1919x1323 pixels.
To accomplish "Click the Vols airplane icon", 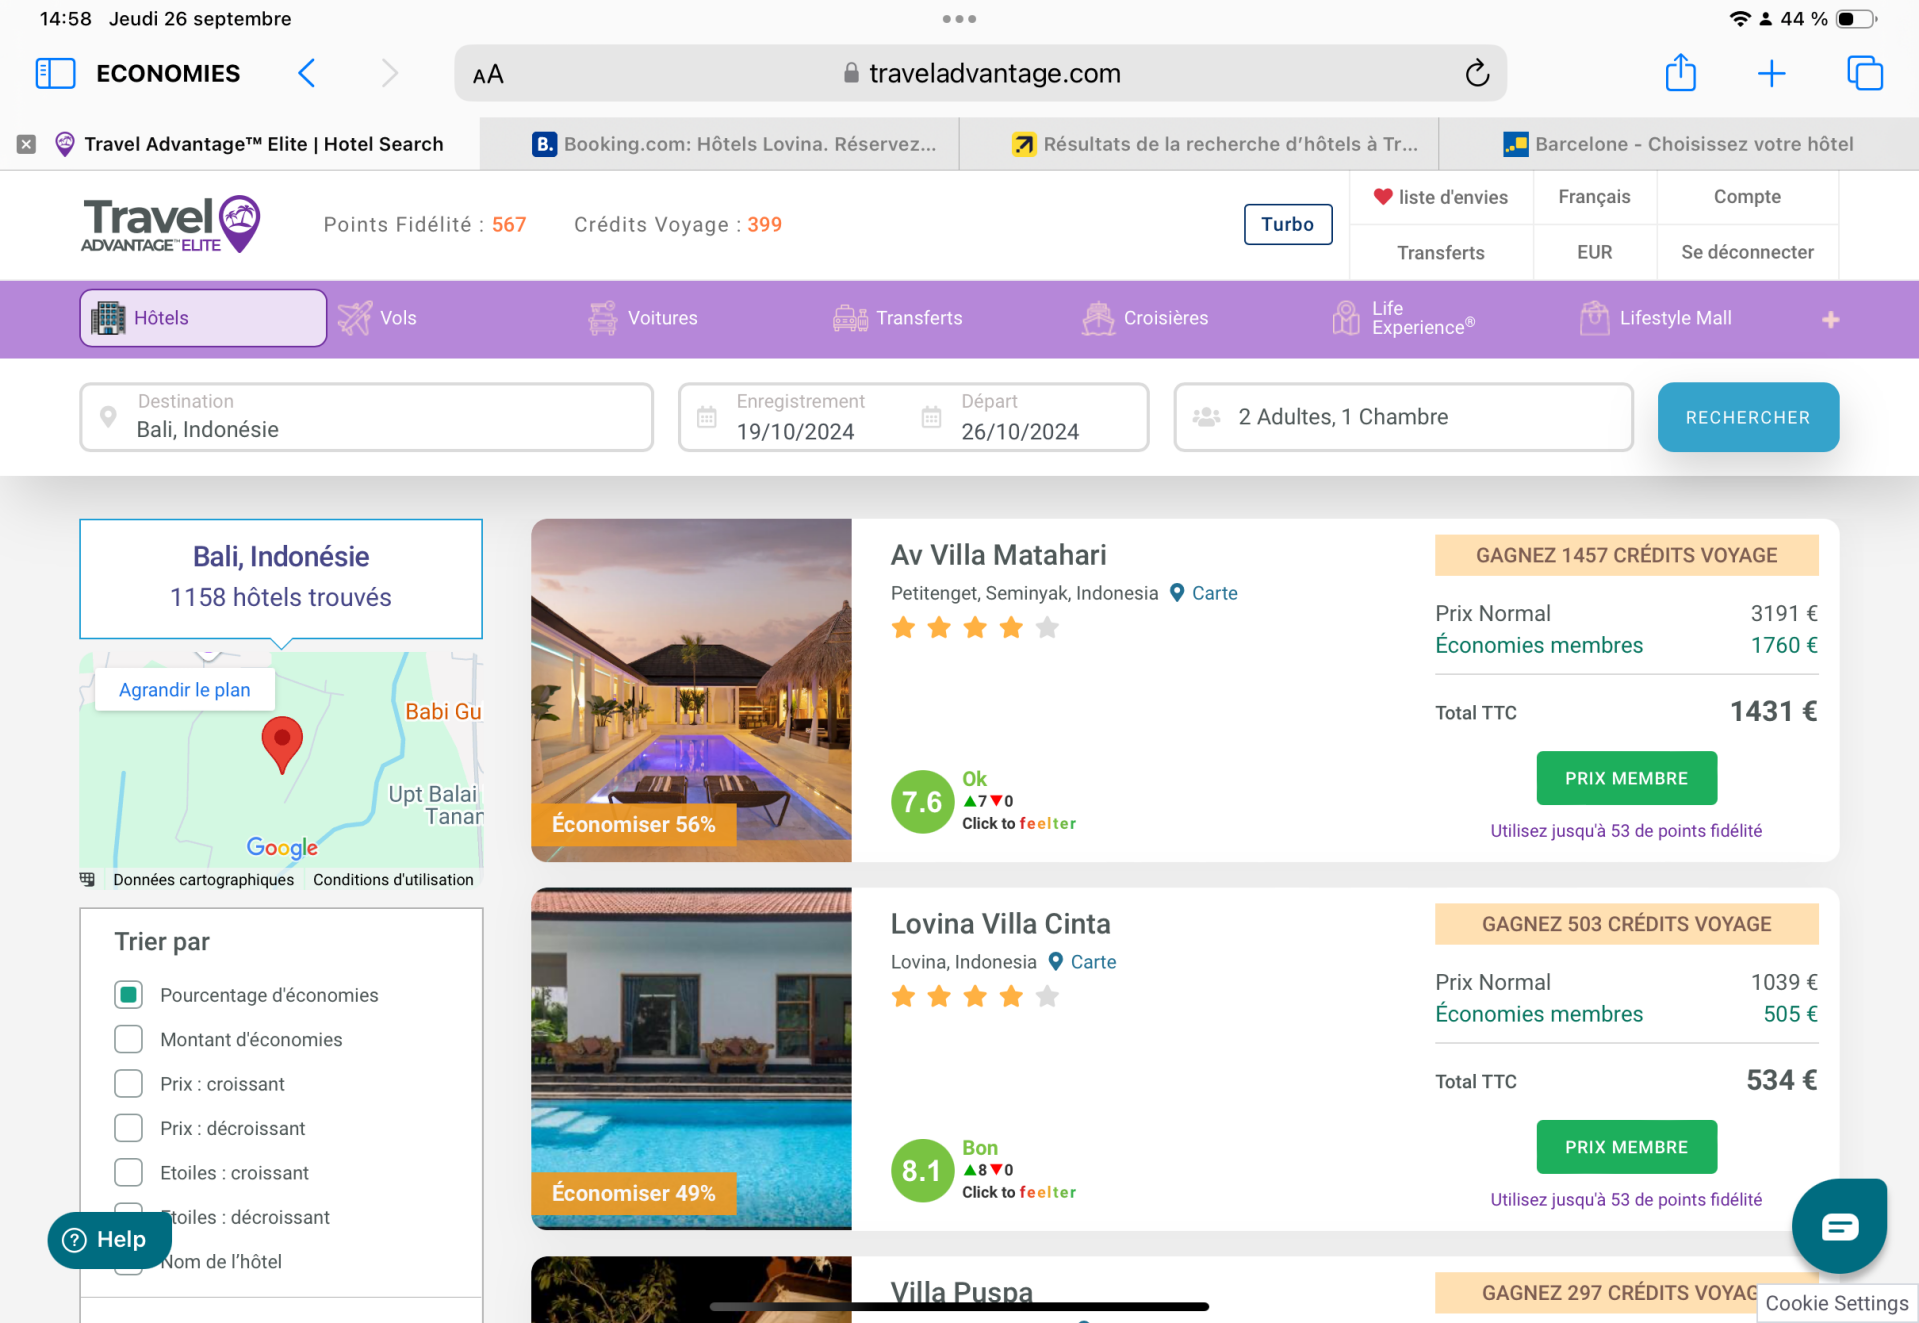I will point(354,318).
